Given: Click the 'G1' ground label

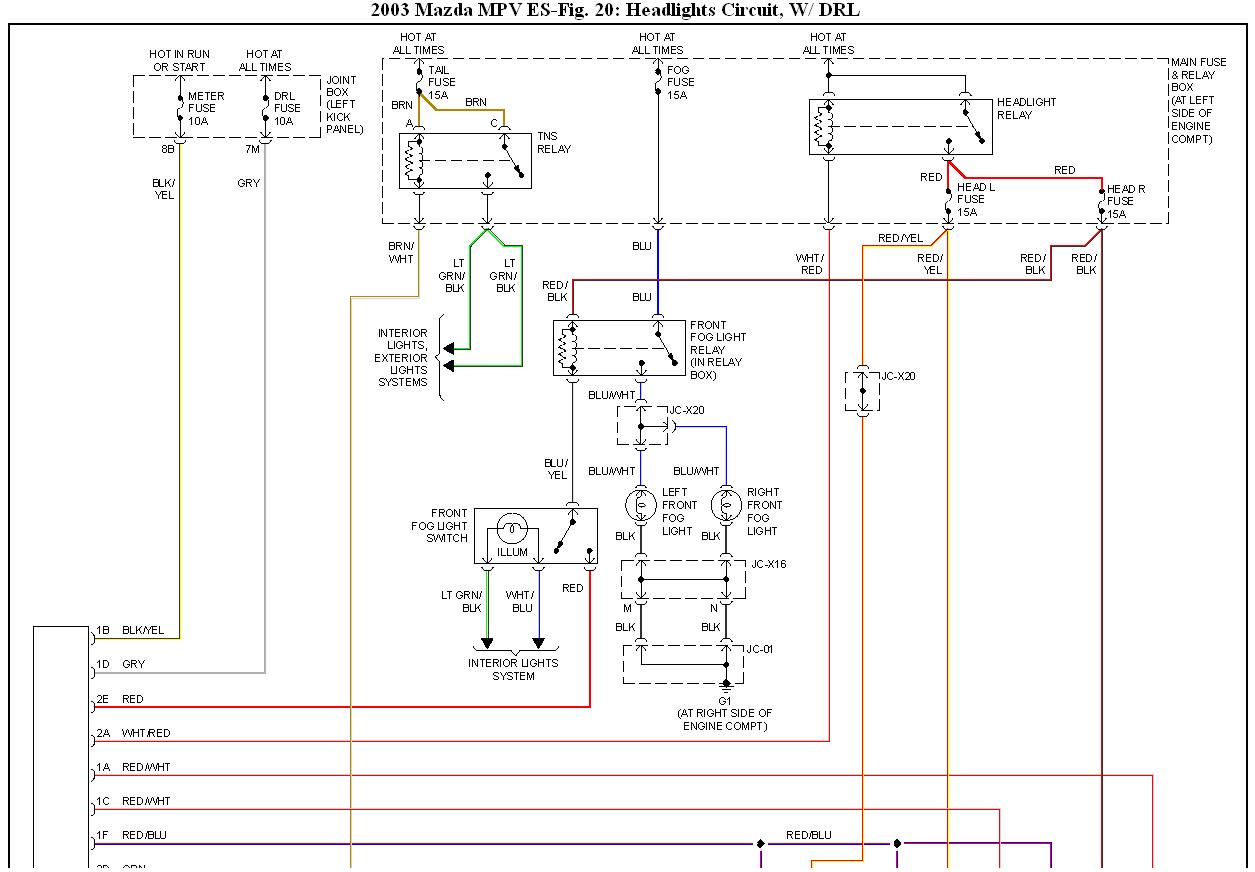Looking at the screenshot, I should (x=726, y=701).
